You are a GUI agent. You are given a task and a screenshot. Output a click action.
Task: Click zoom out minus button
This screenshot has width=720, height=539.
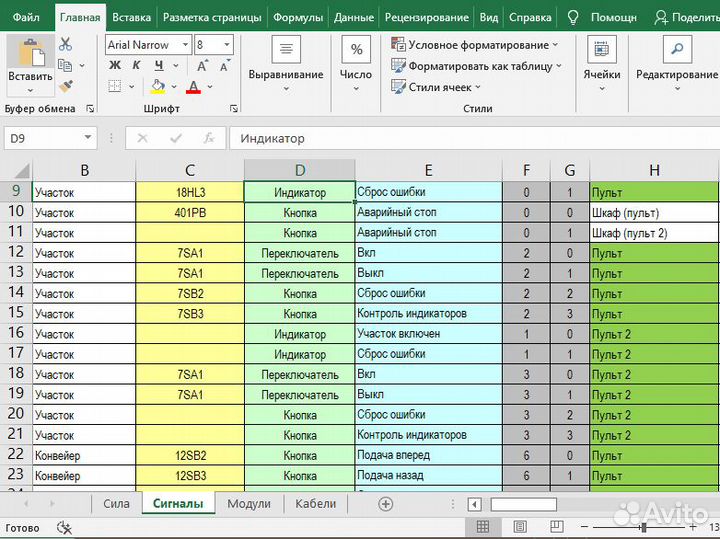[x=584, y=527]
